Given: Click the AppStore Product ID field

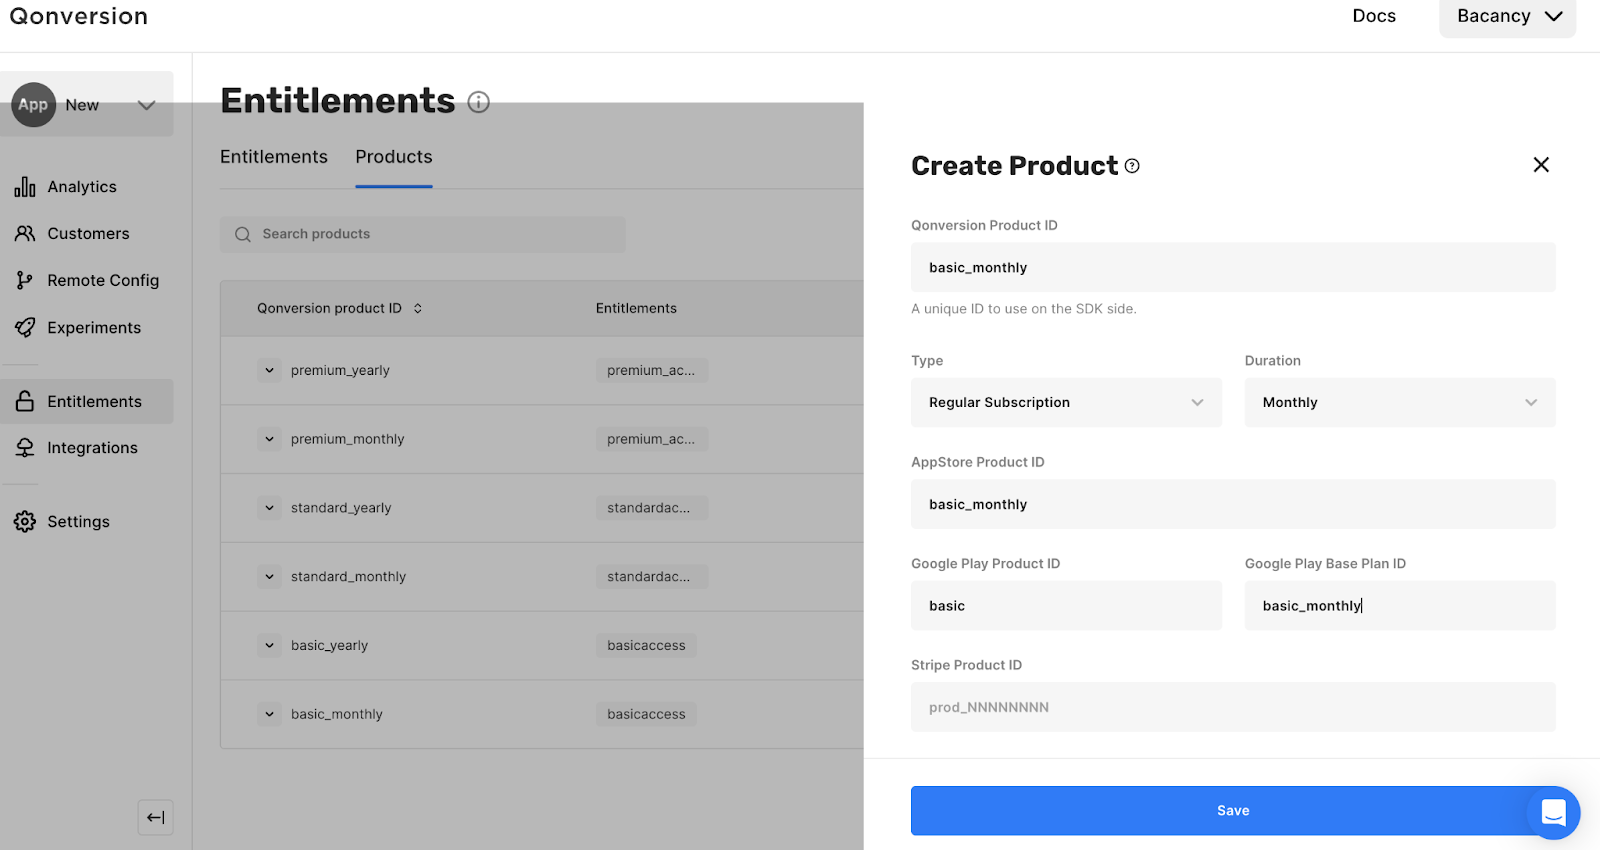Looking at the screenshot, I should tap(1233, 504).
